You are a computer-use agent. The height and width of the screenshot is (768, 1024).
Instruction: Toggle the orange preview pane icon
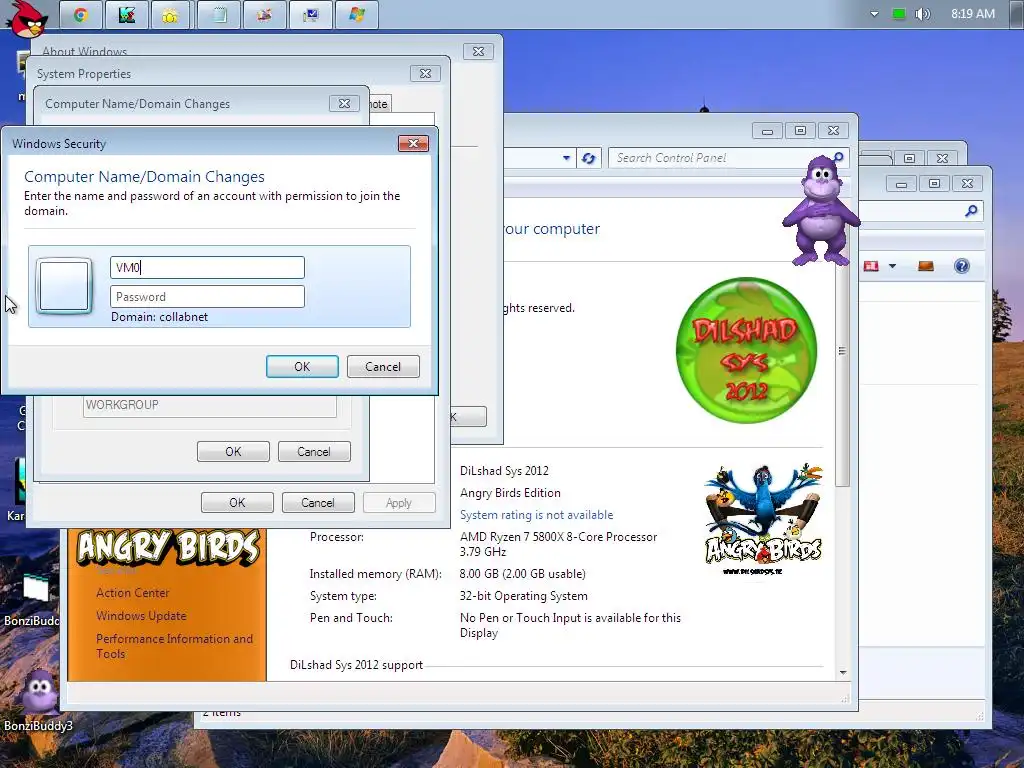(925, 266)
